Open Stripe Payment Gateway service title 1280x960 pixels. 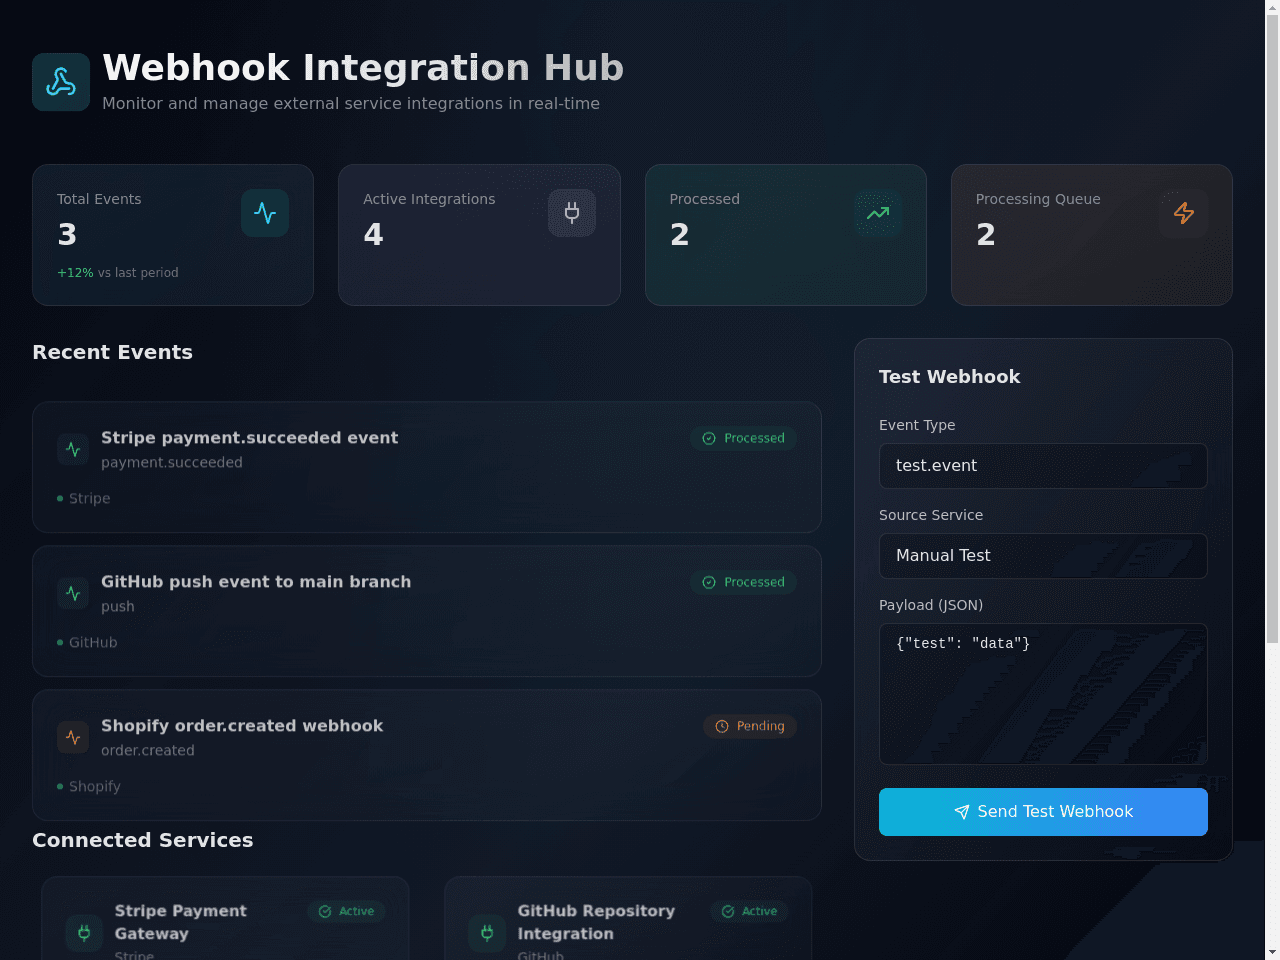181,922
